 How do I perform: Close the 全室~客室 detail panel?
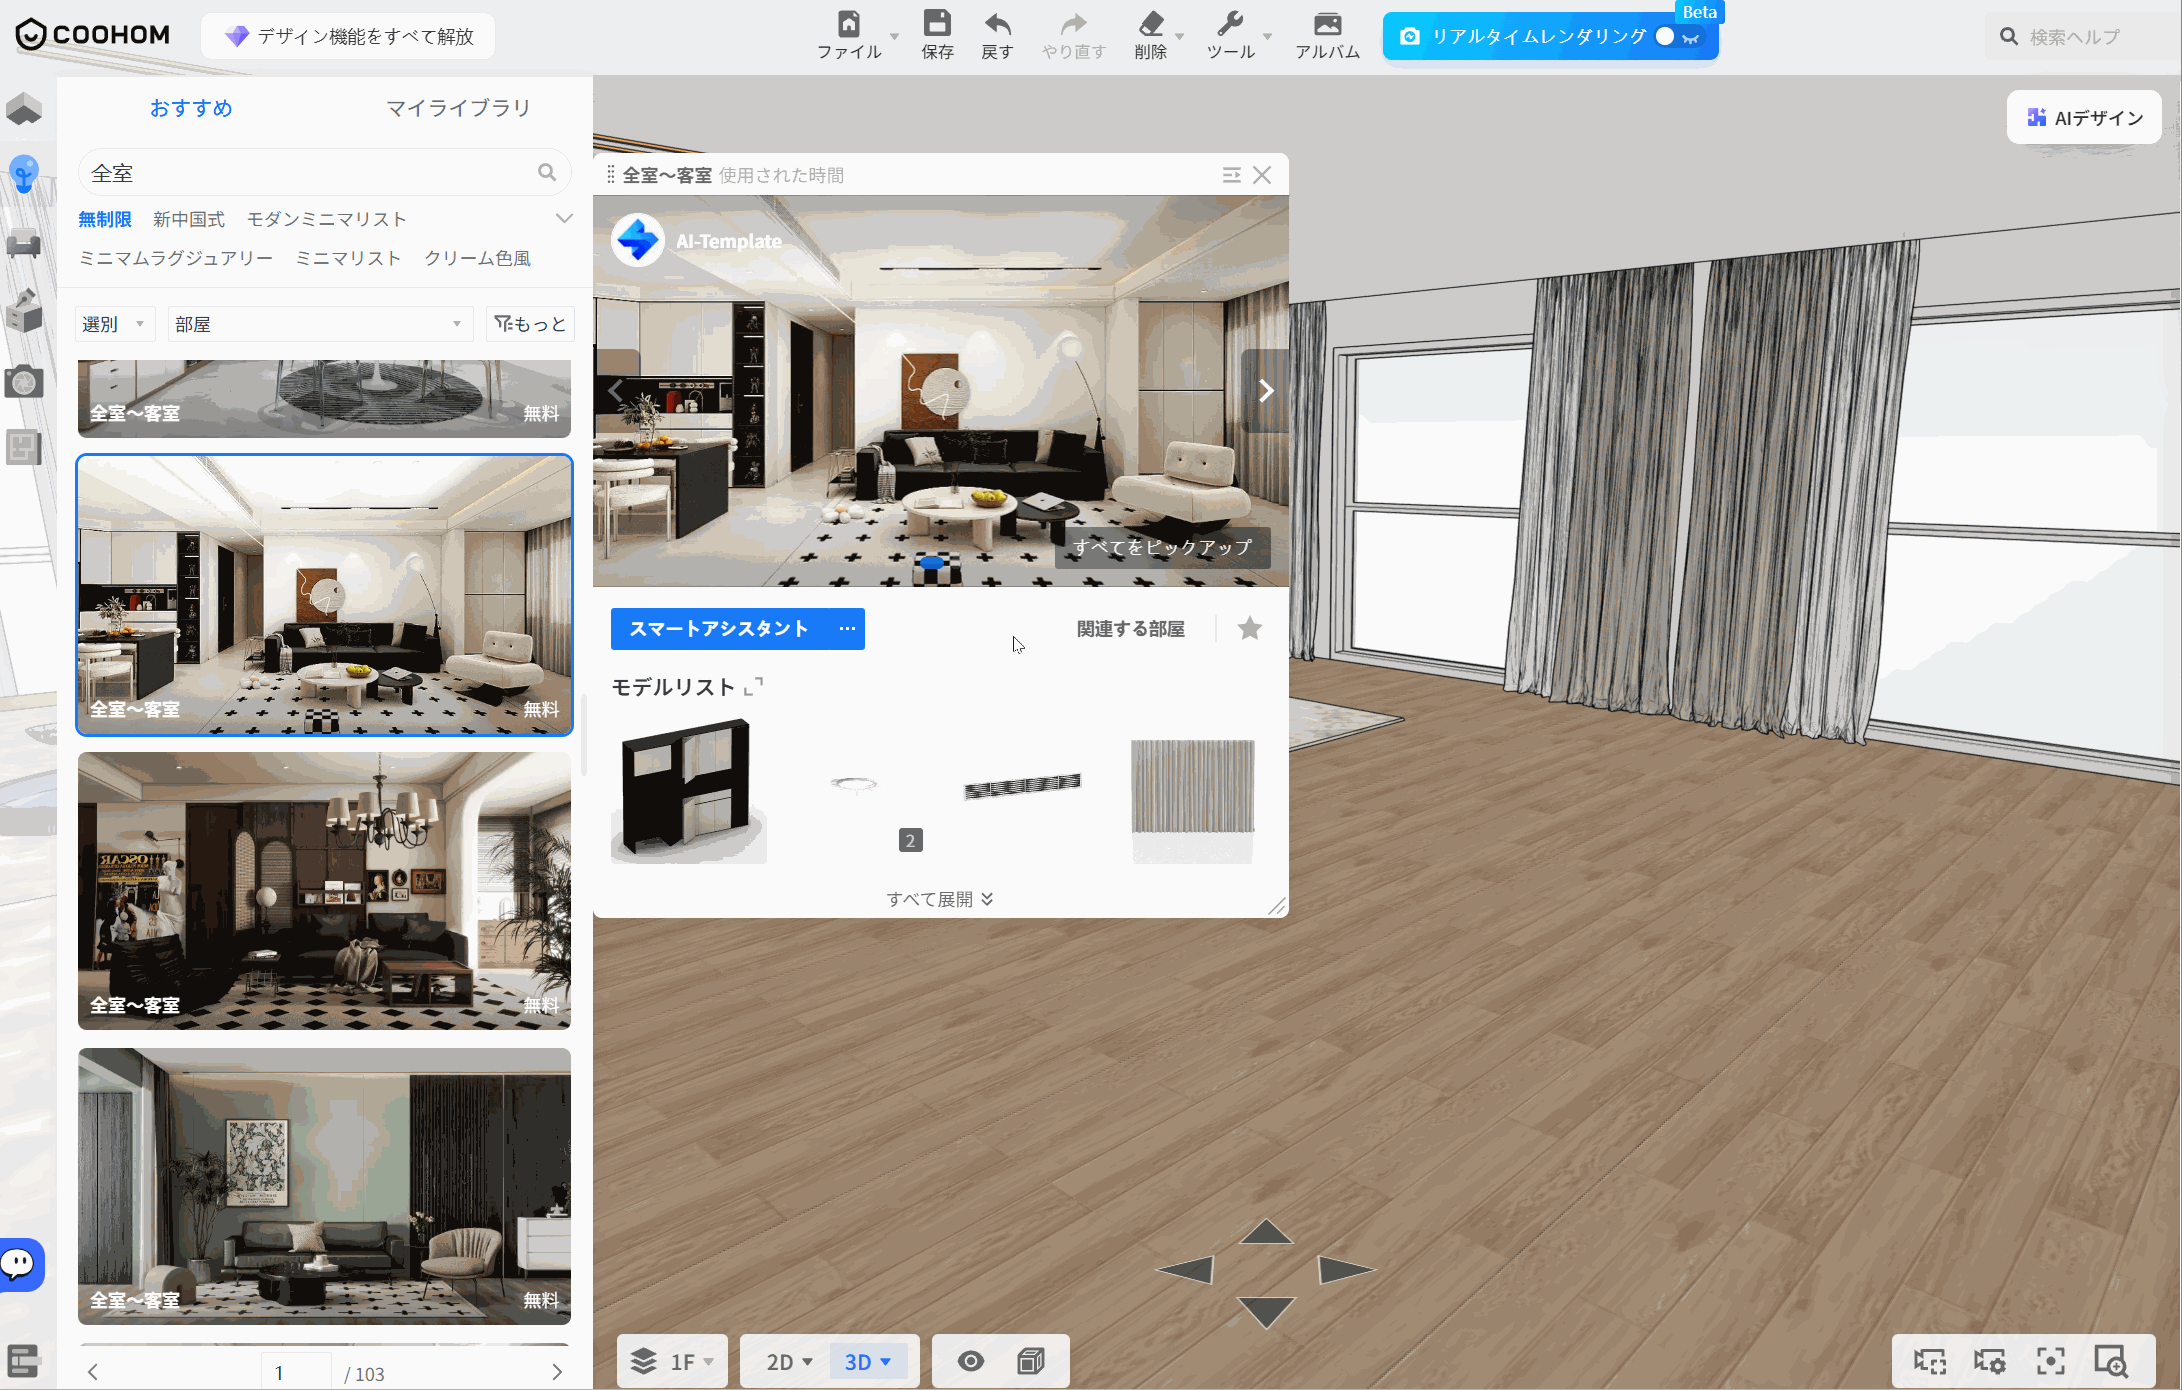(x=1263, y=175)
